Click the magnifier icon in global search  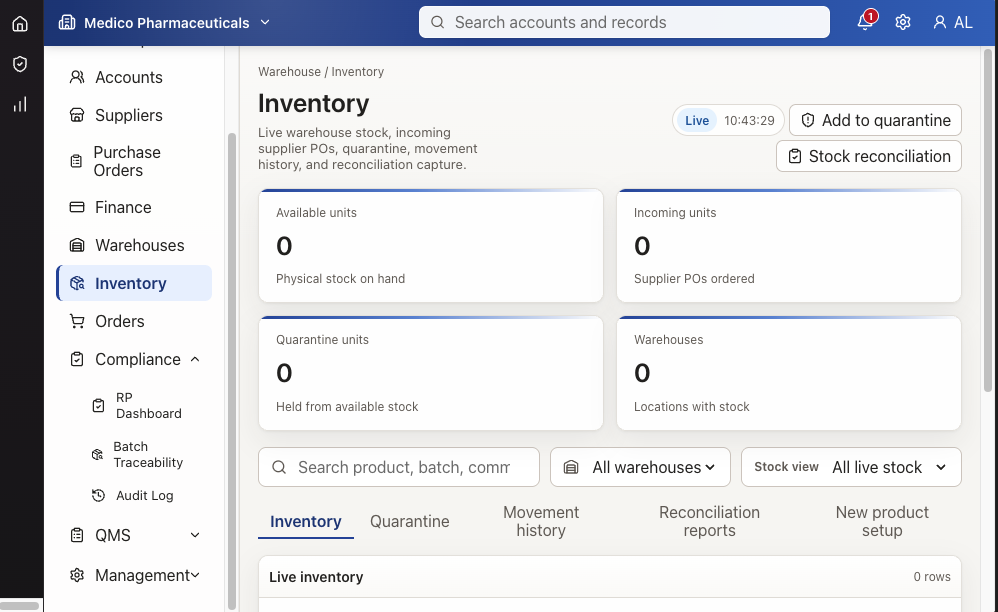click(x=437, y=22)
